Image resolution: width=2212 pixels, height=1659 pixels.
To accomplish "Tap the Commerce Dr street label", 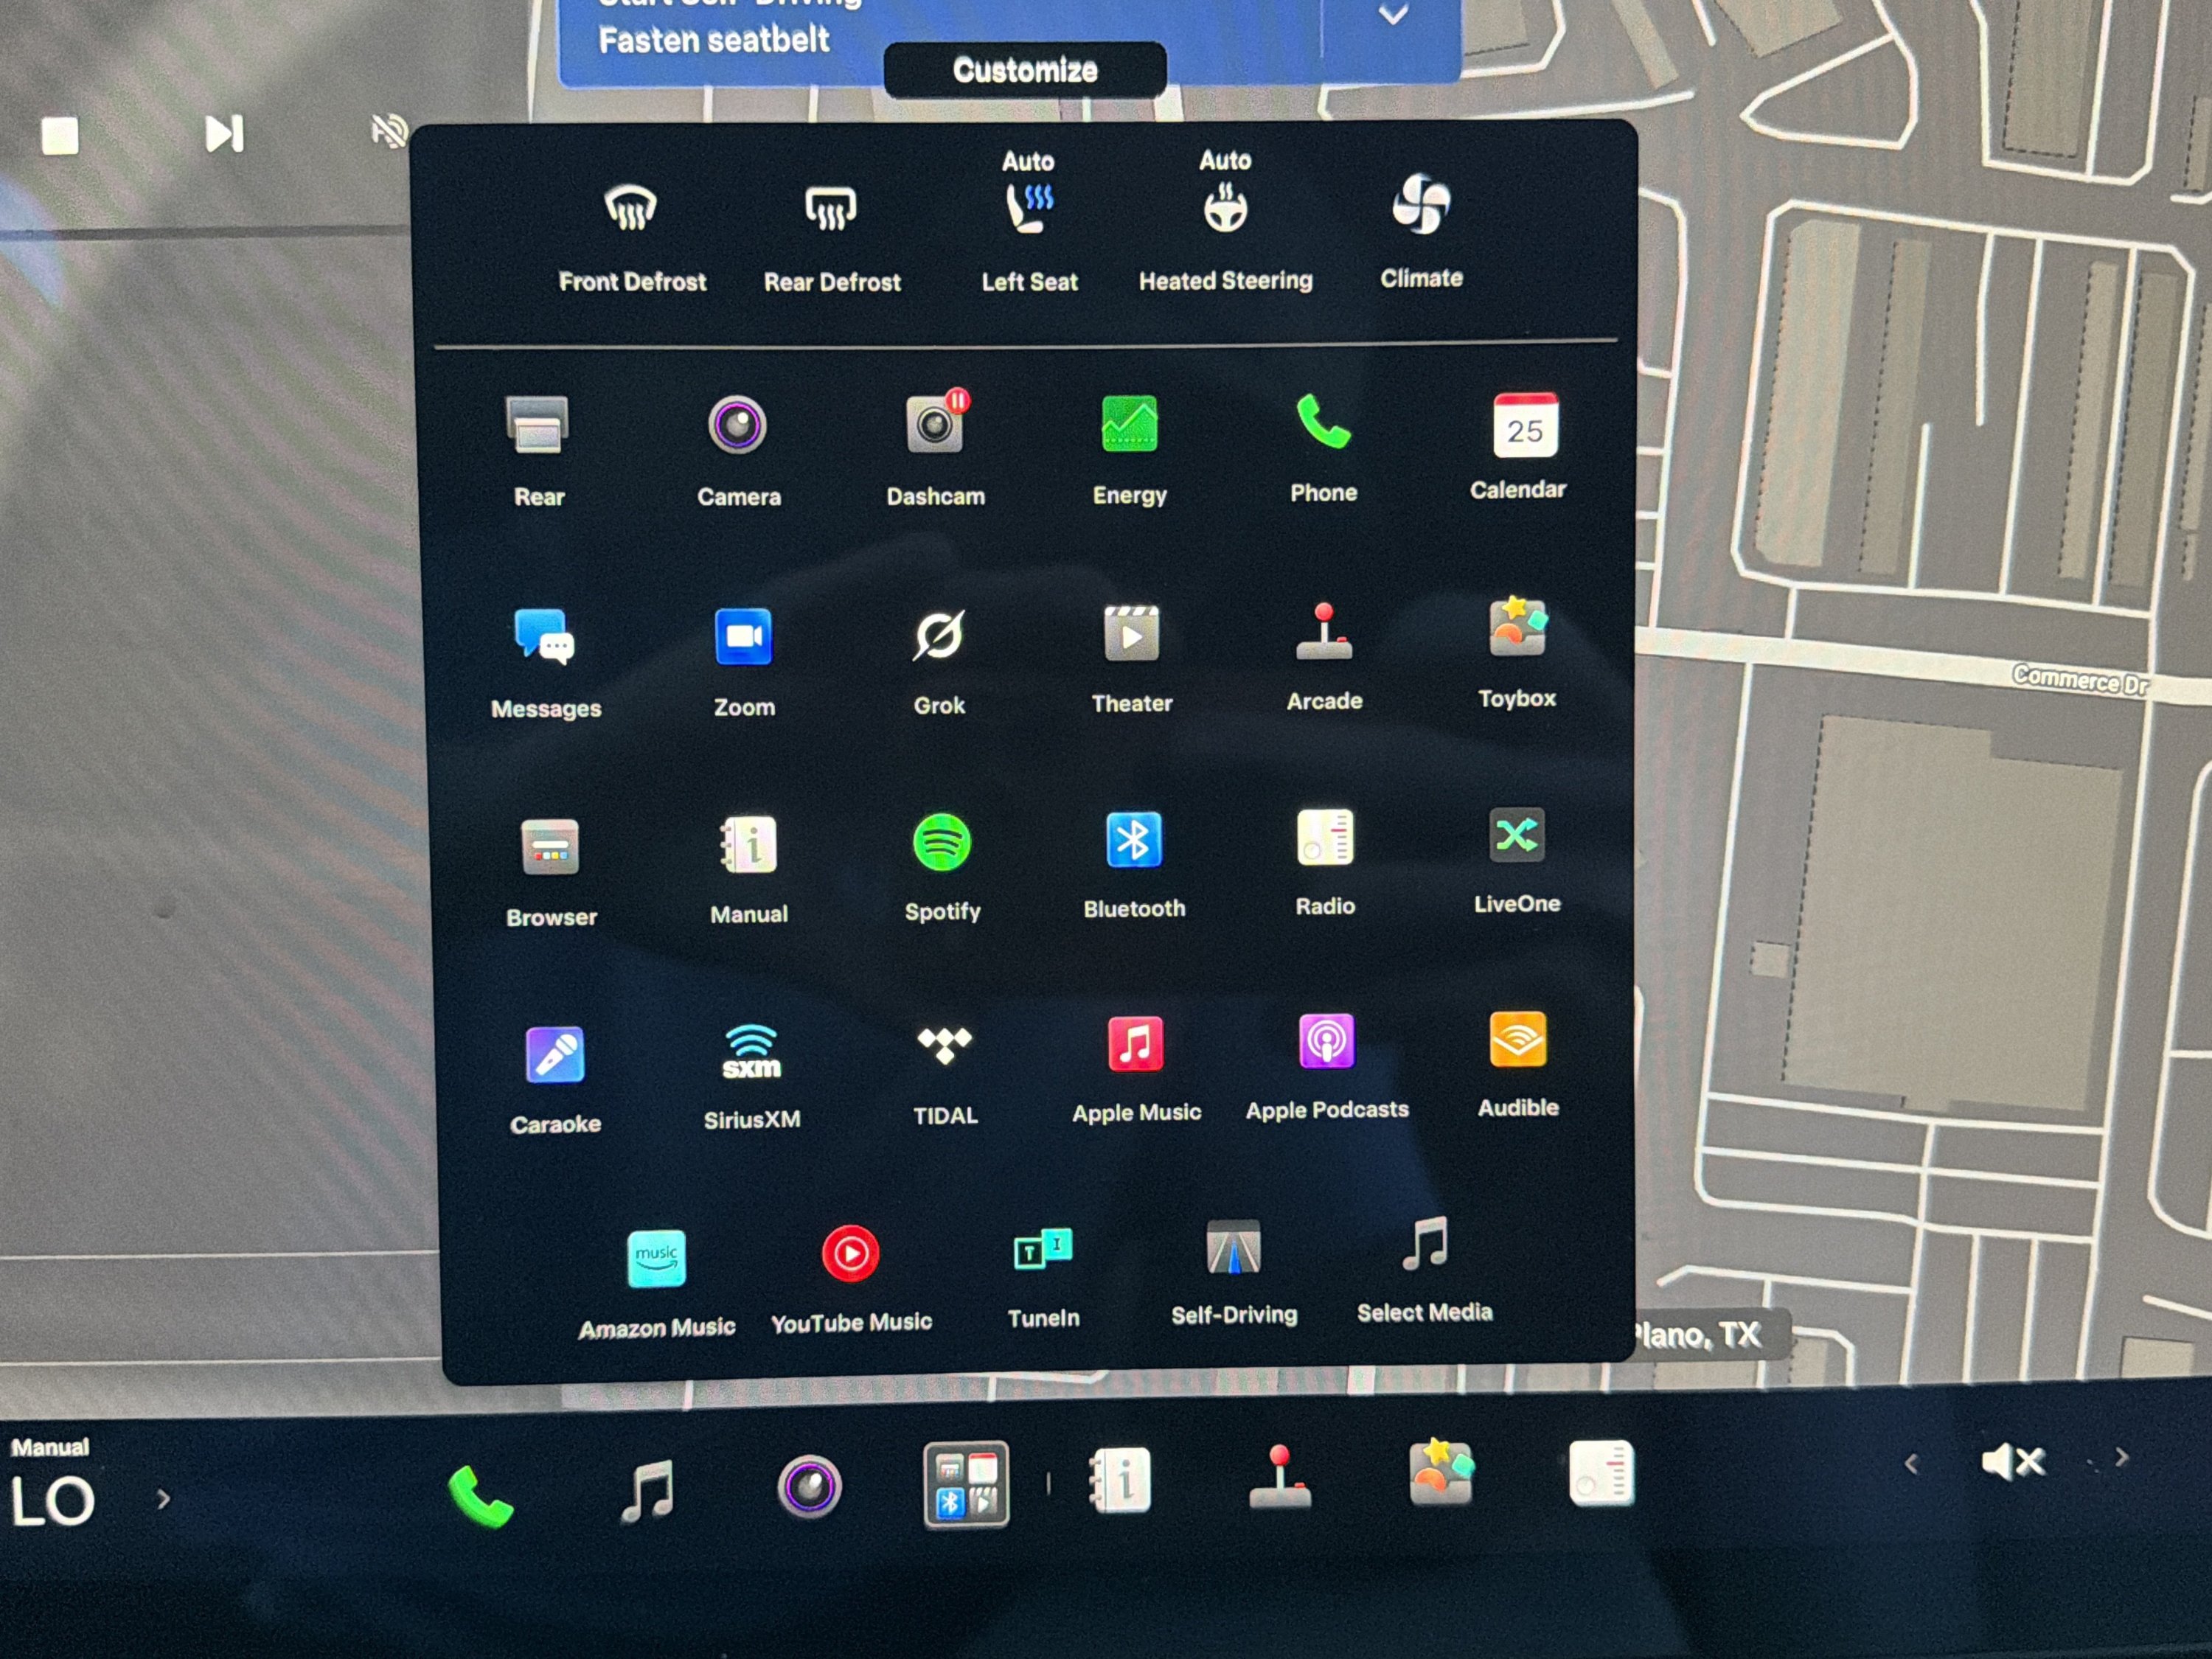I will point(2080,681).
